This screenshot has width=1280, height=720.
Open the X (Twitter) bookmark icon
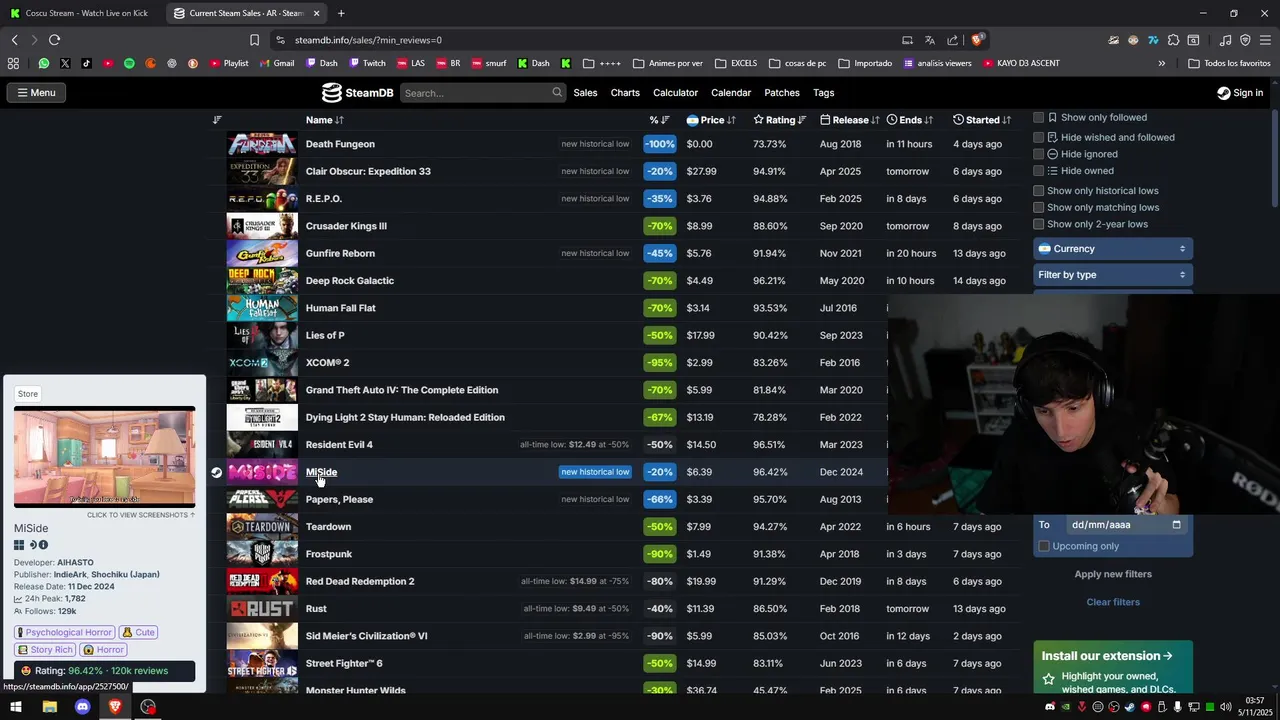(x=65, y=63)
